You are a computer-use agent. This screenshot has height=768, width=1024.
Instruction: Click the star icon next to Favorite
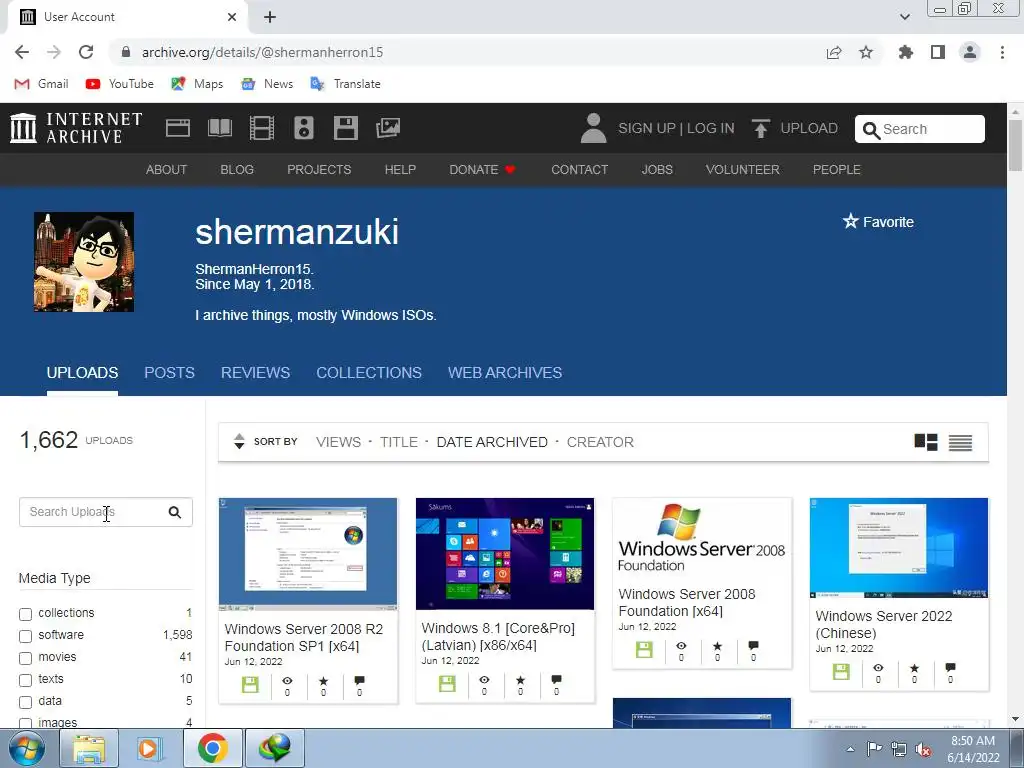coord(850,221)
